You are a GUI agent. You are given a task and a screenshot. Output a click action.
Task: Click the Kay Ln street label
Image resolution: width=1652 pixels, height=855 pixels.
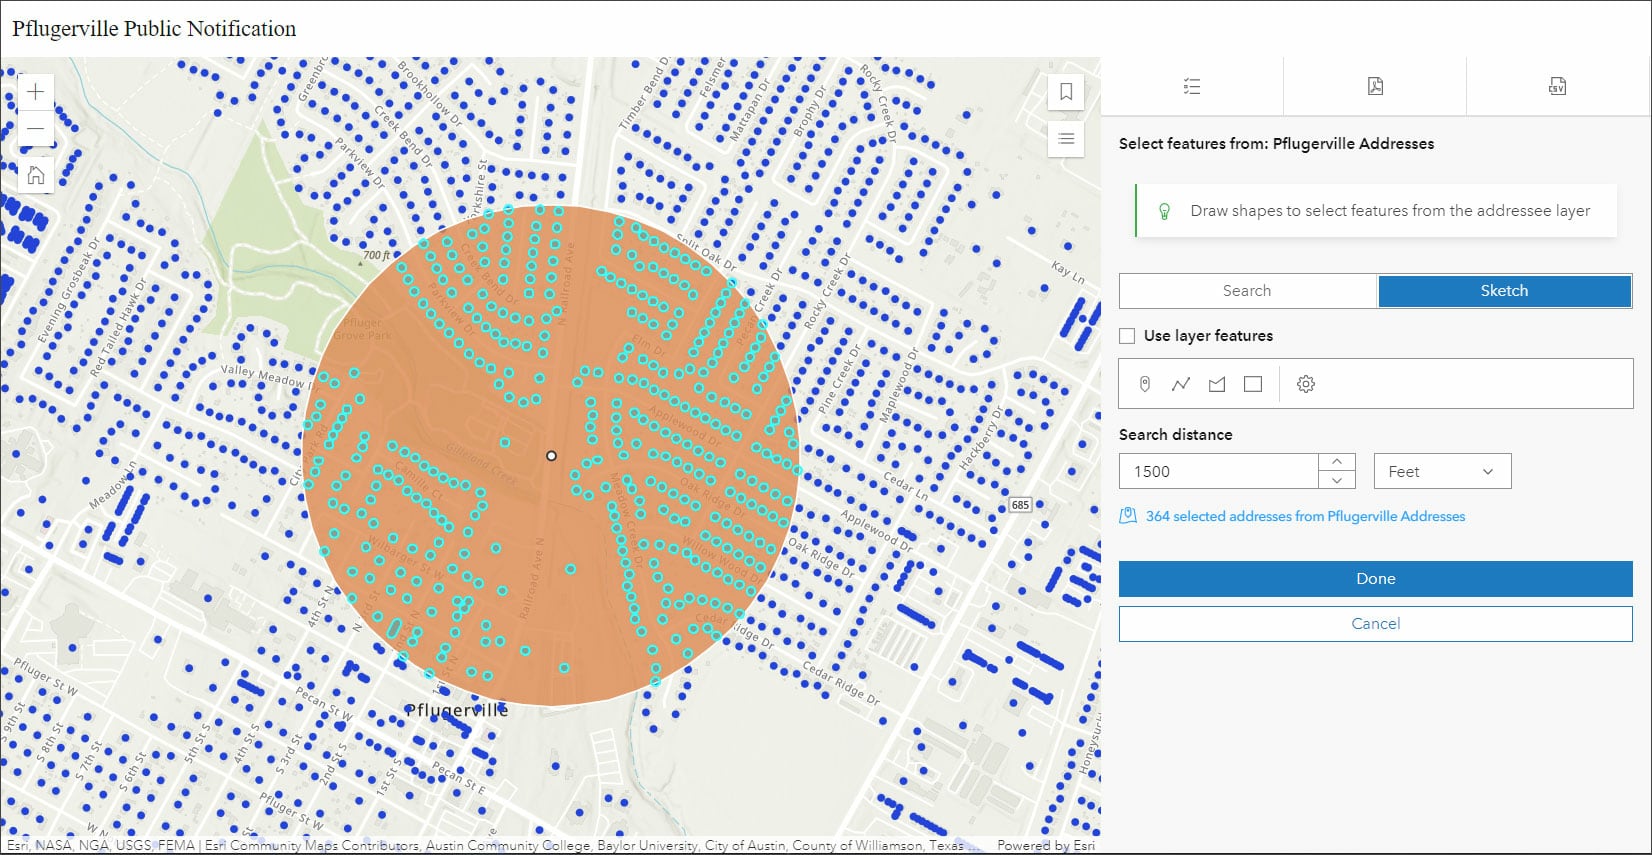[1068, 270]
